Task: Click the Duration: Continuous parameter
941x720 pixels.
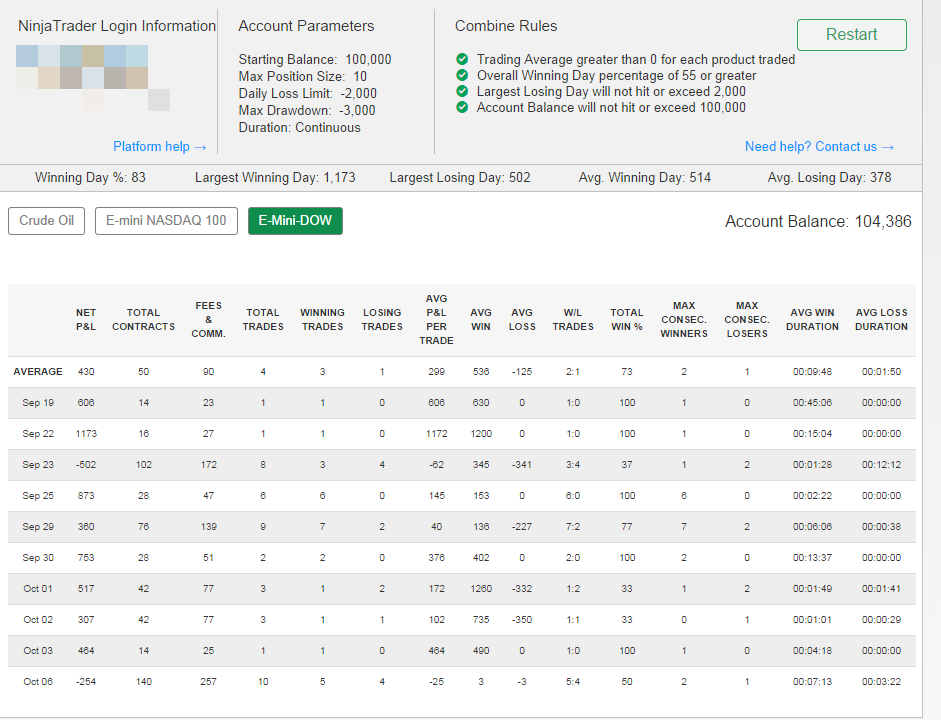Action: 299,128
